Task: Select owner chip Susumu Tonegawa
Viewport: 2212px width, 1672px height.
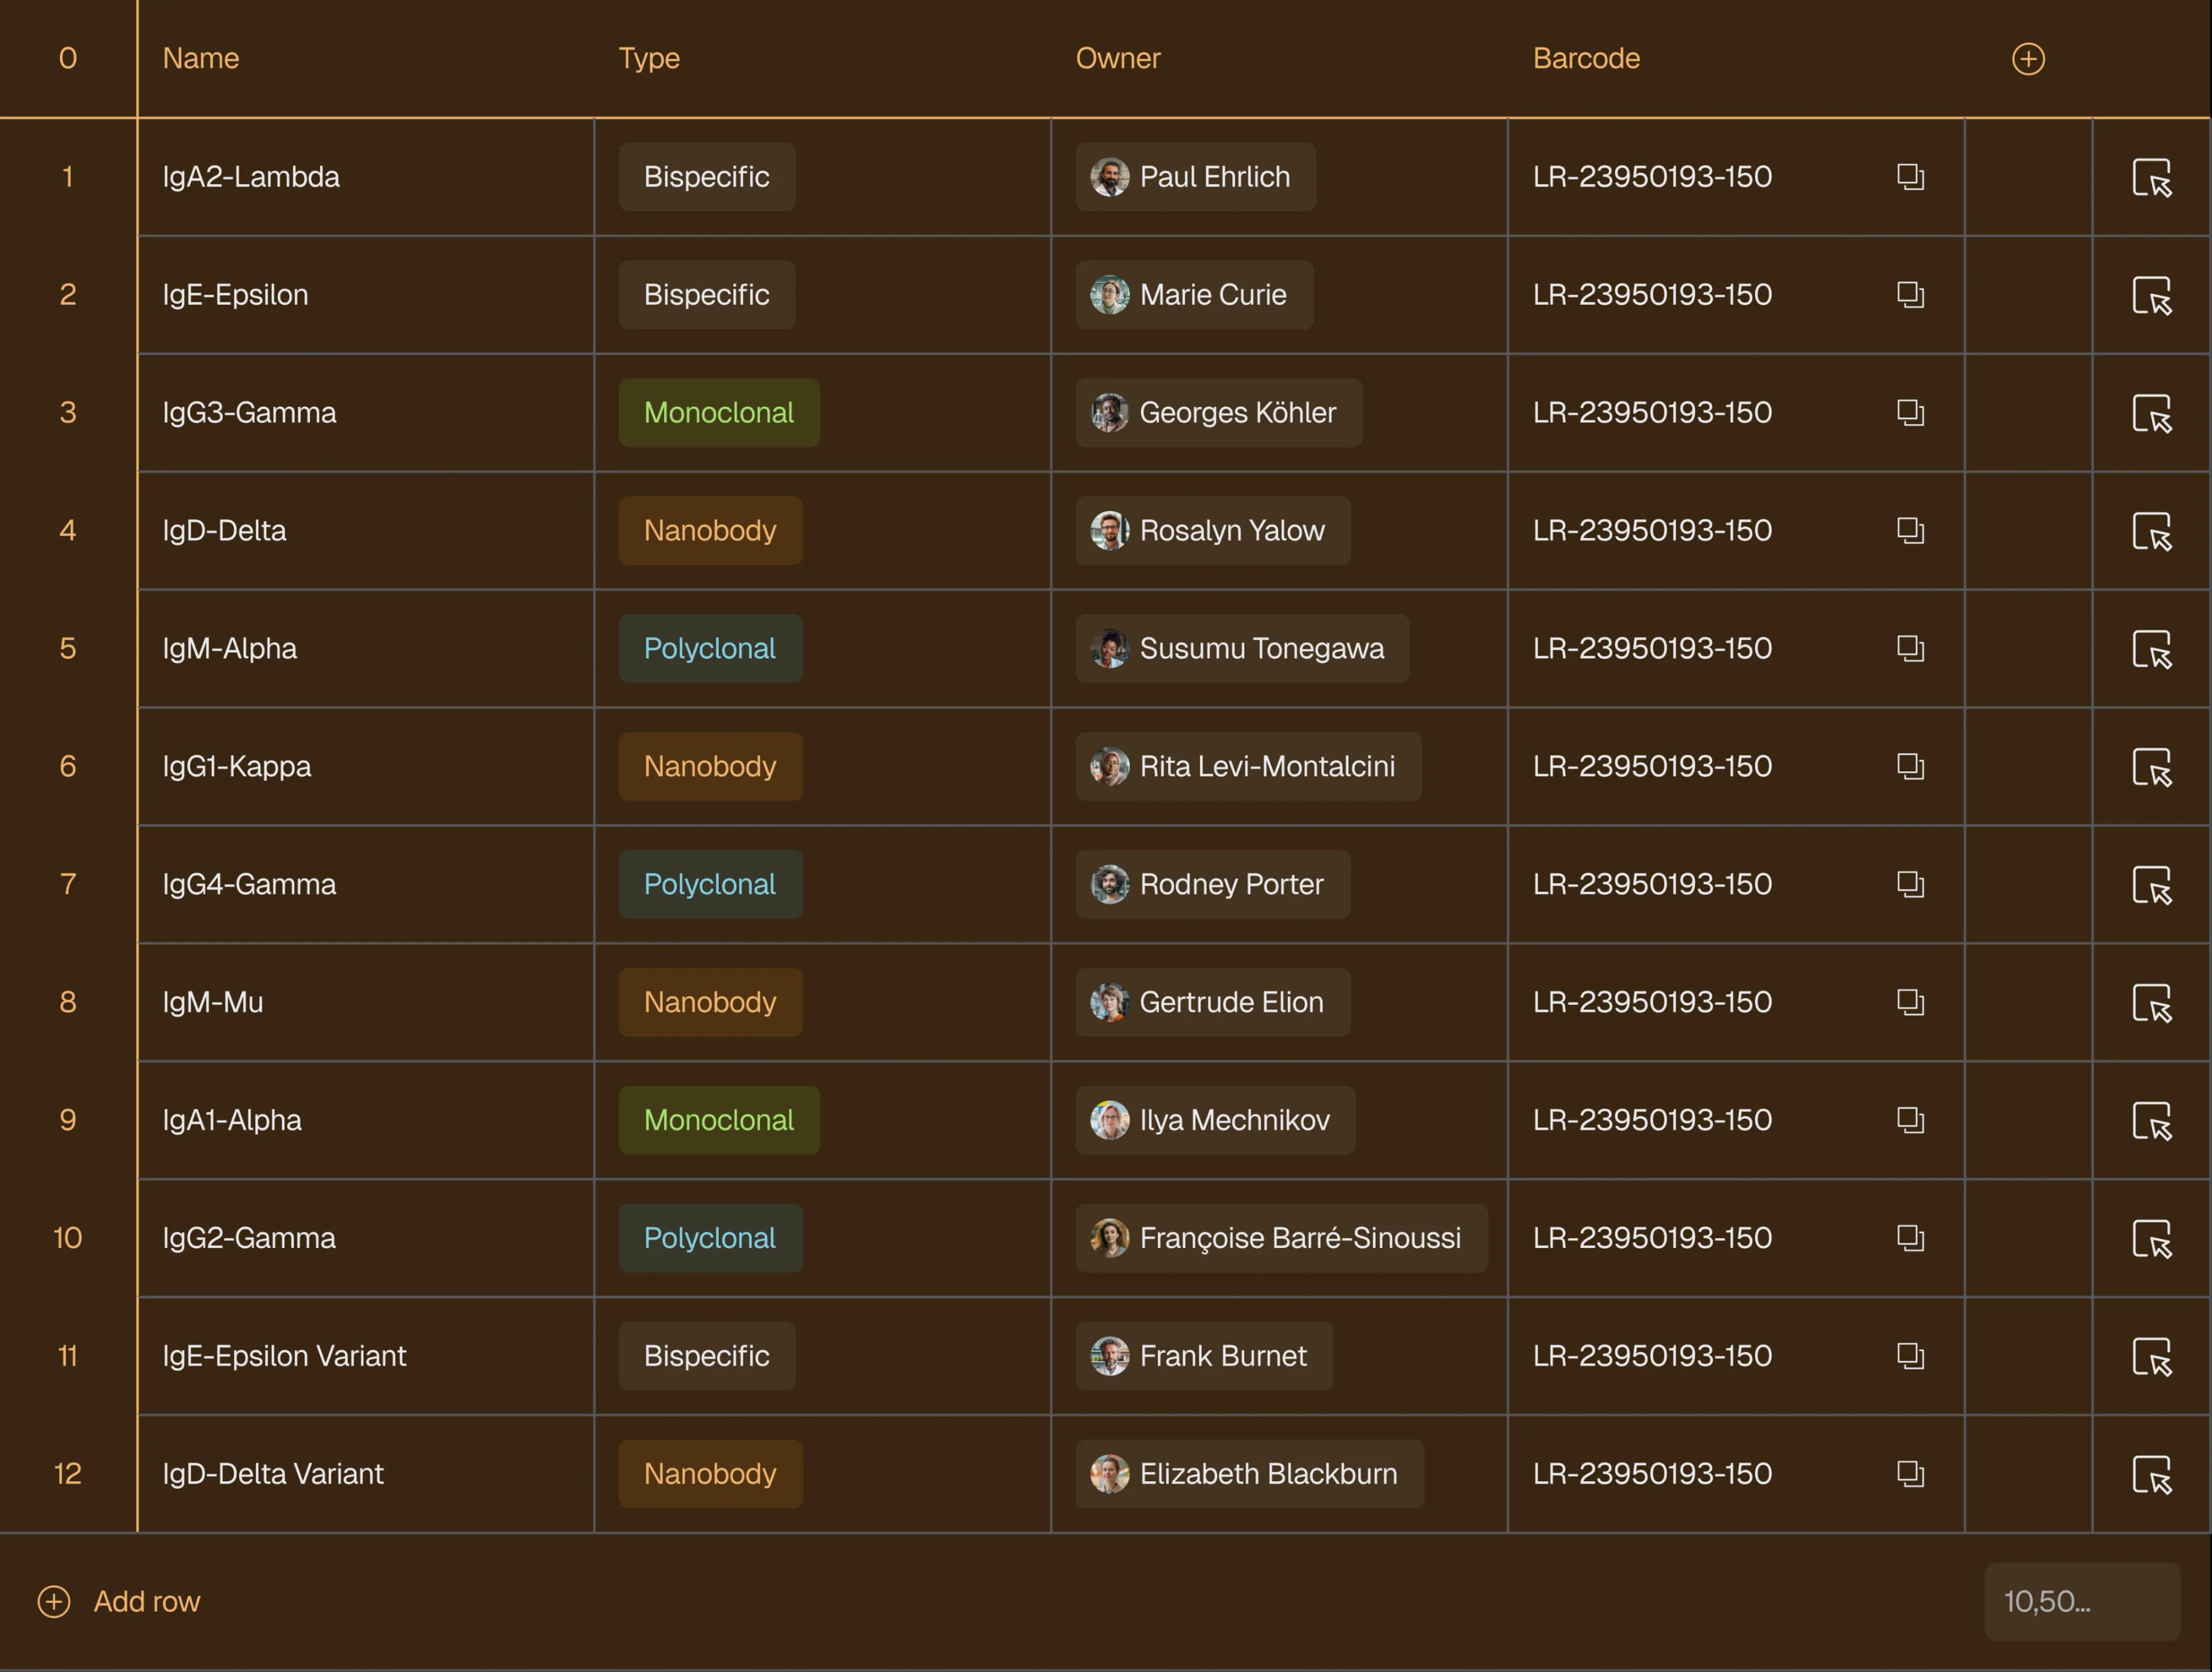Action: point(1242,649)
